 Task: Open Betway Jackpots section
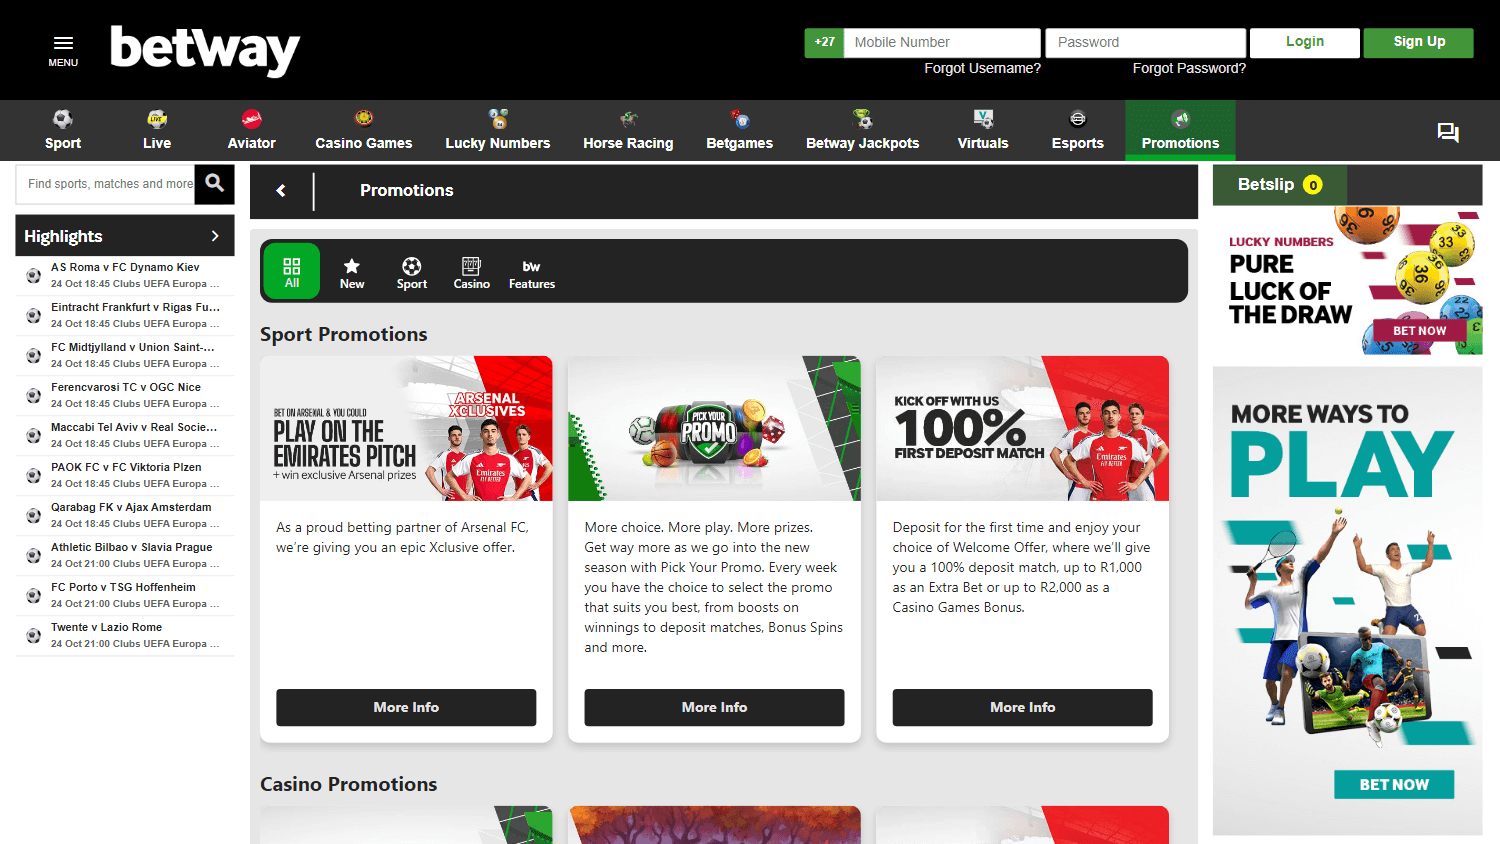(863, 131)
